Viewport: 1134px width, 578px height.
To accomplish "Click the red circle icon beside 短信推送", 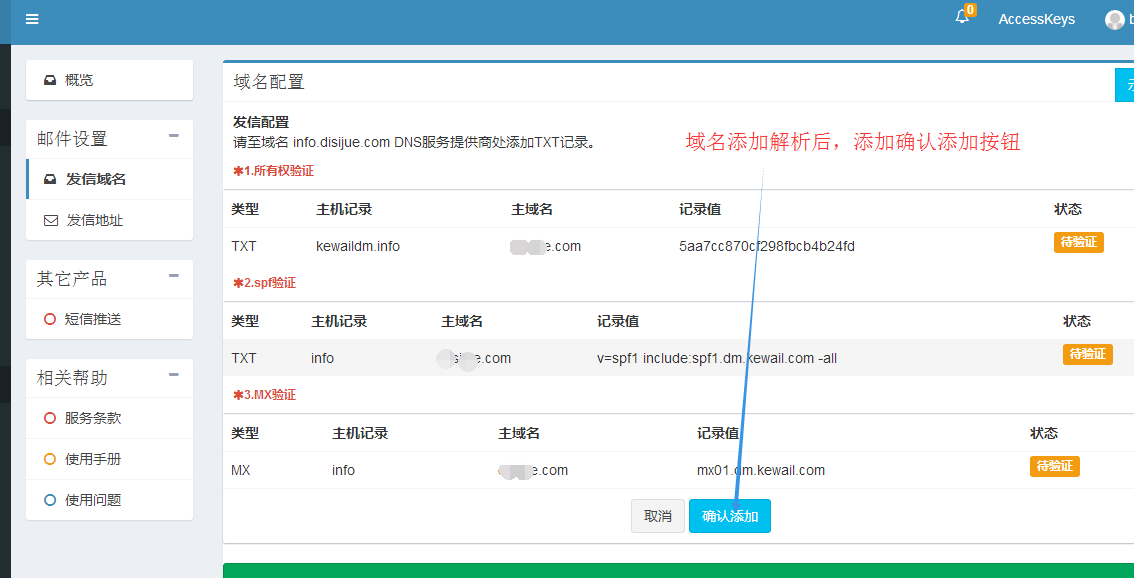I will pyautogui.click(x=50, y=319).
